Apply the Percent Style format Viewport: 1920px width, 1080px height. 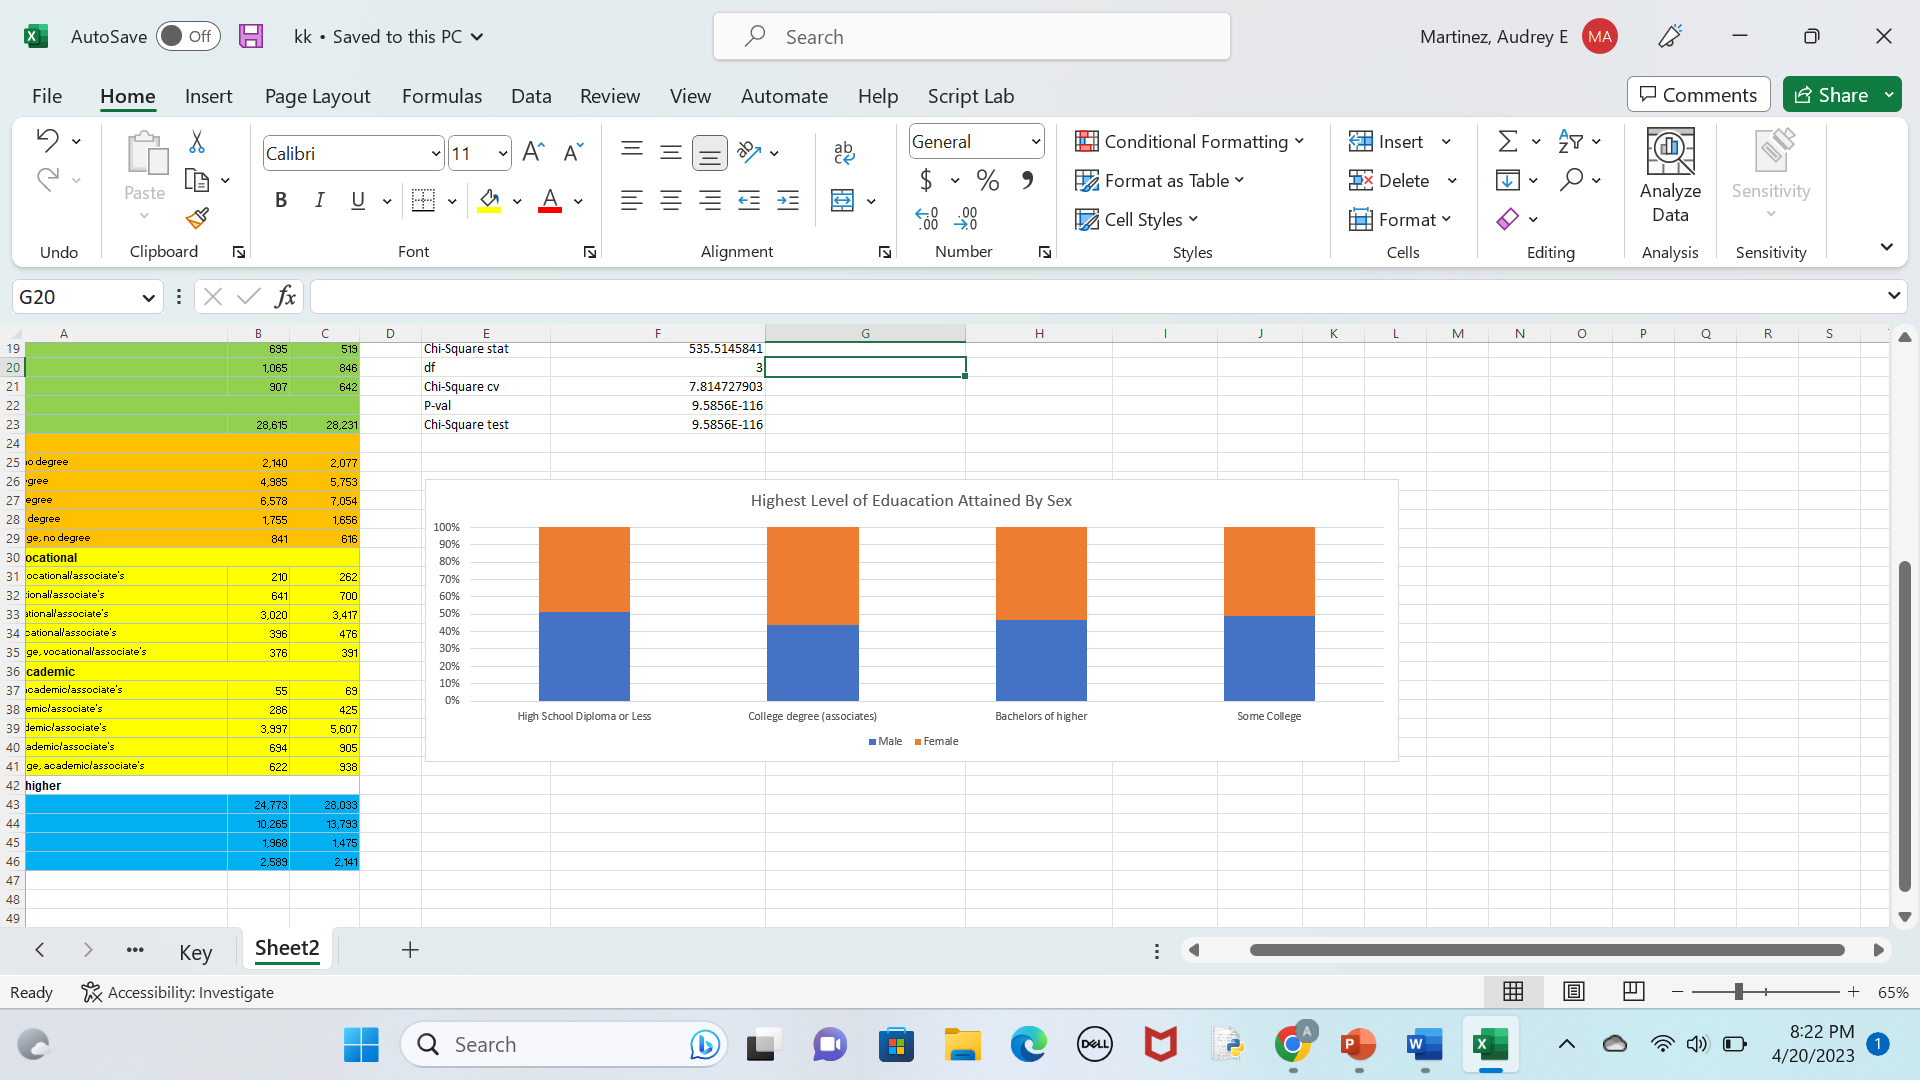click(987, 181)
